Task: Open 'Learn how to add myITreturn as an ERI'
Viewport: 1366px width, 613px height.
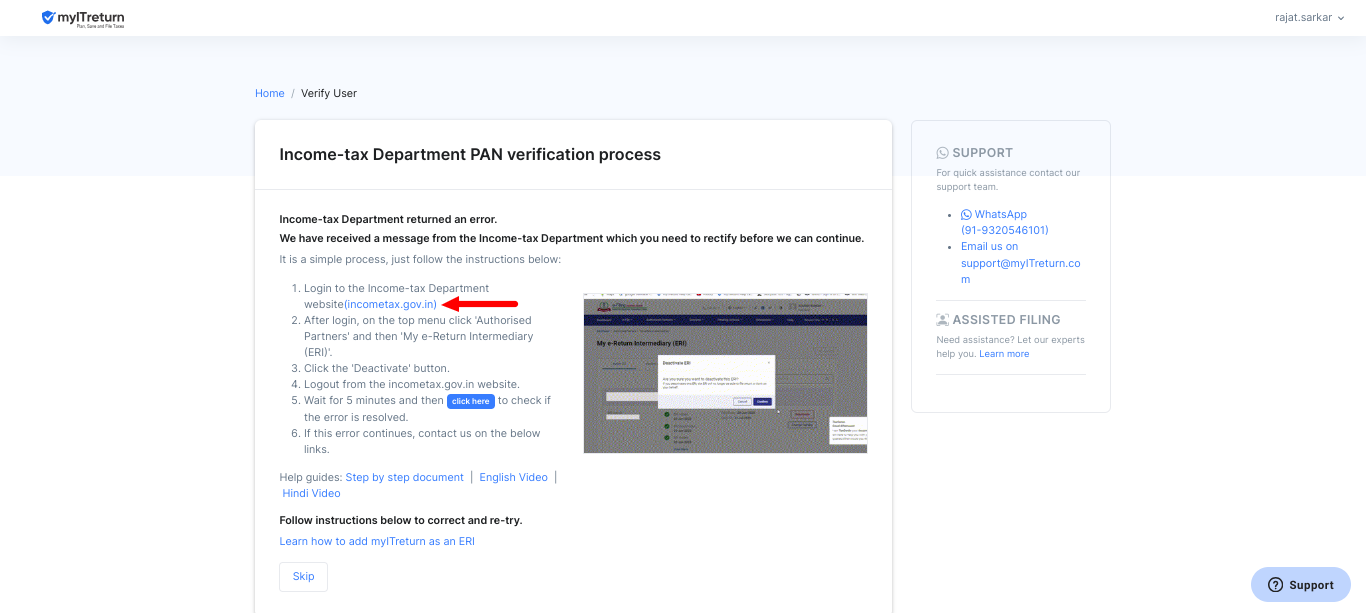Action: (x=377, y=541)
